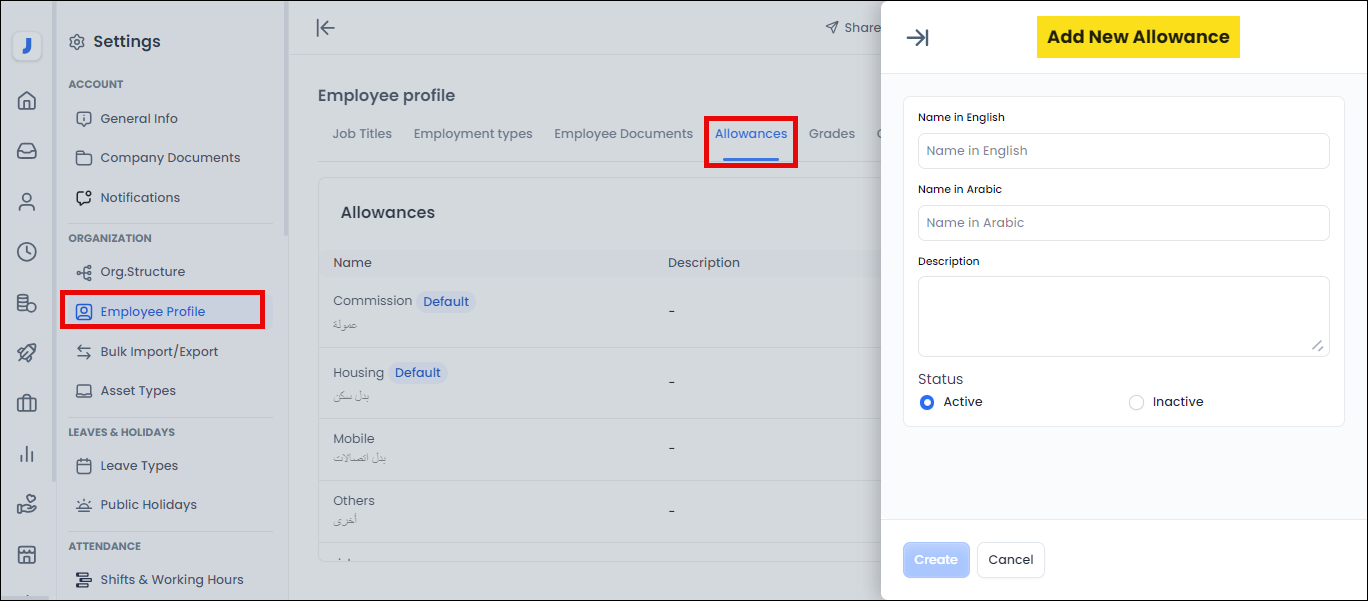Click the home icon in left sidebar
Image resolution: width=1368 pixels, height=601 pixels.
(27, 100)
